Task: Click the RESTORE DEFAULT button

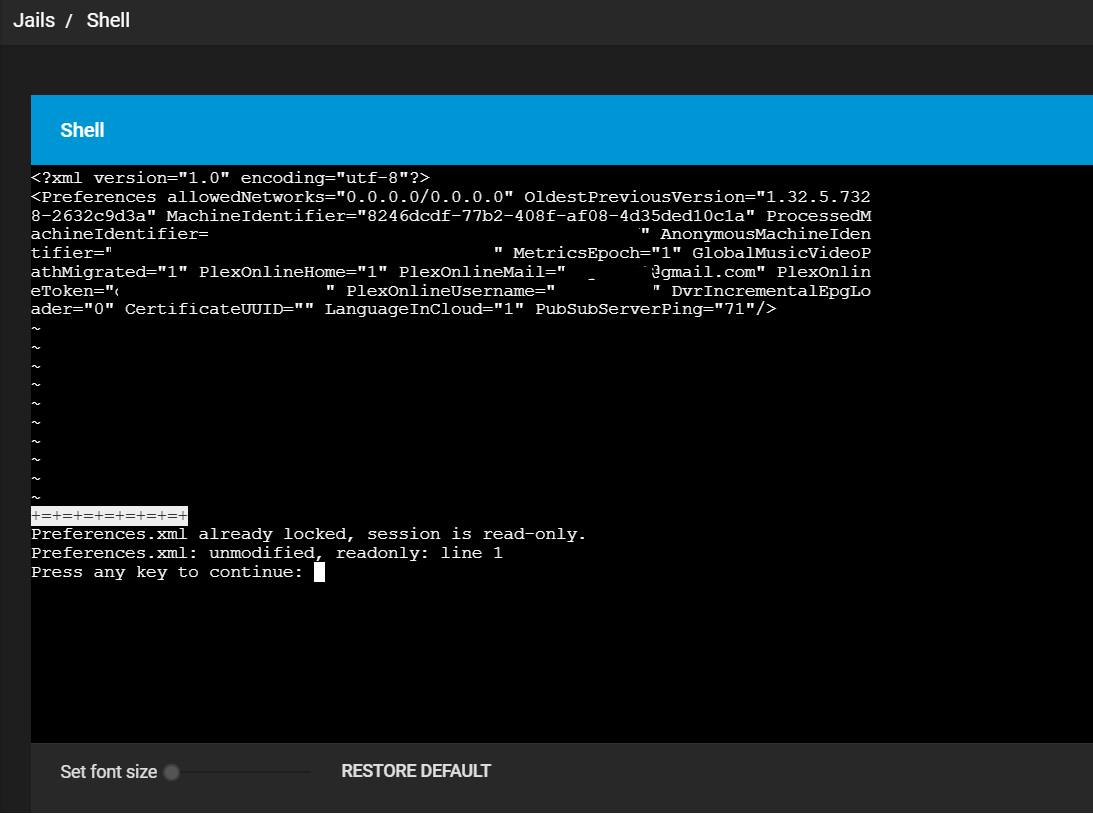Action: (415, 771)
